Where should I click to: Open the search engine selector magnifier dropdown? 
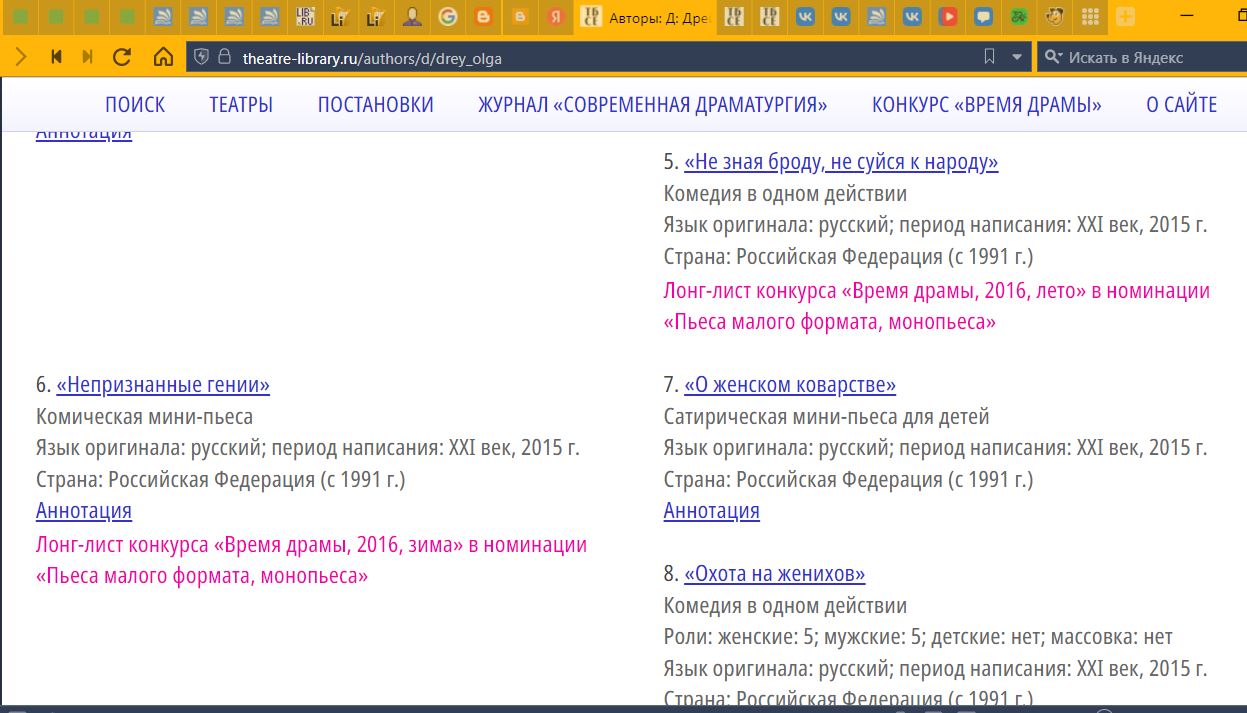(x=1052, y=57)
